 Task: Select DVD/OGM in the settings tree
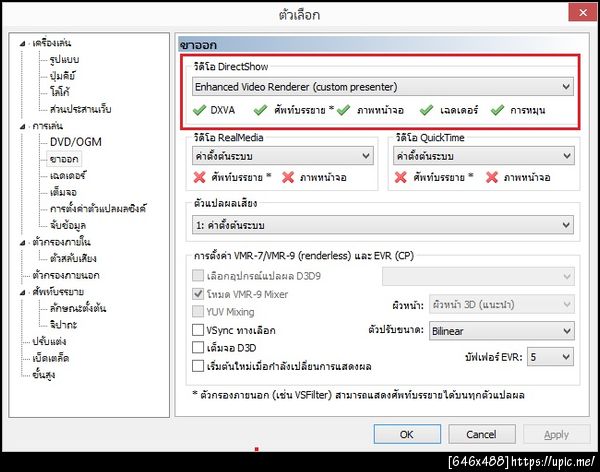[x=76, y=142]
